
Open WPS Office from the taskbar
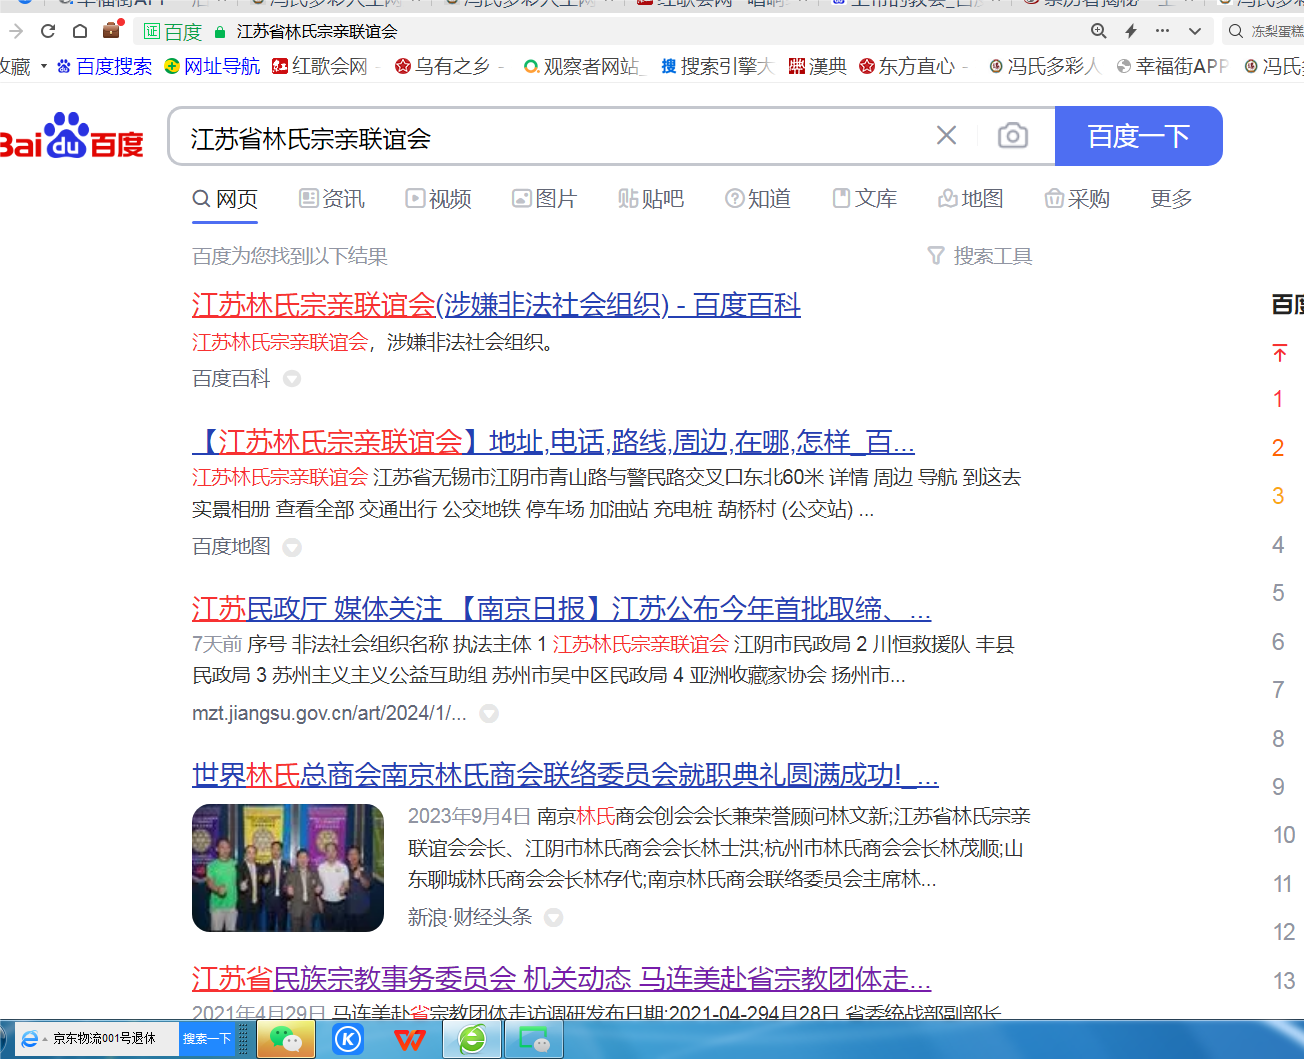coord(410,1040)
